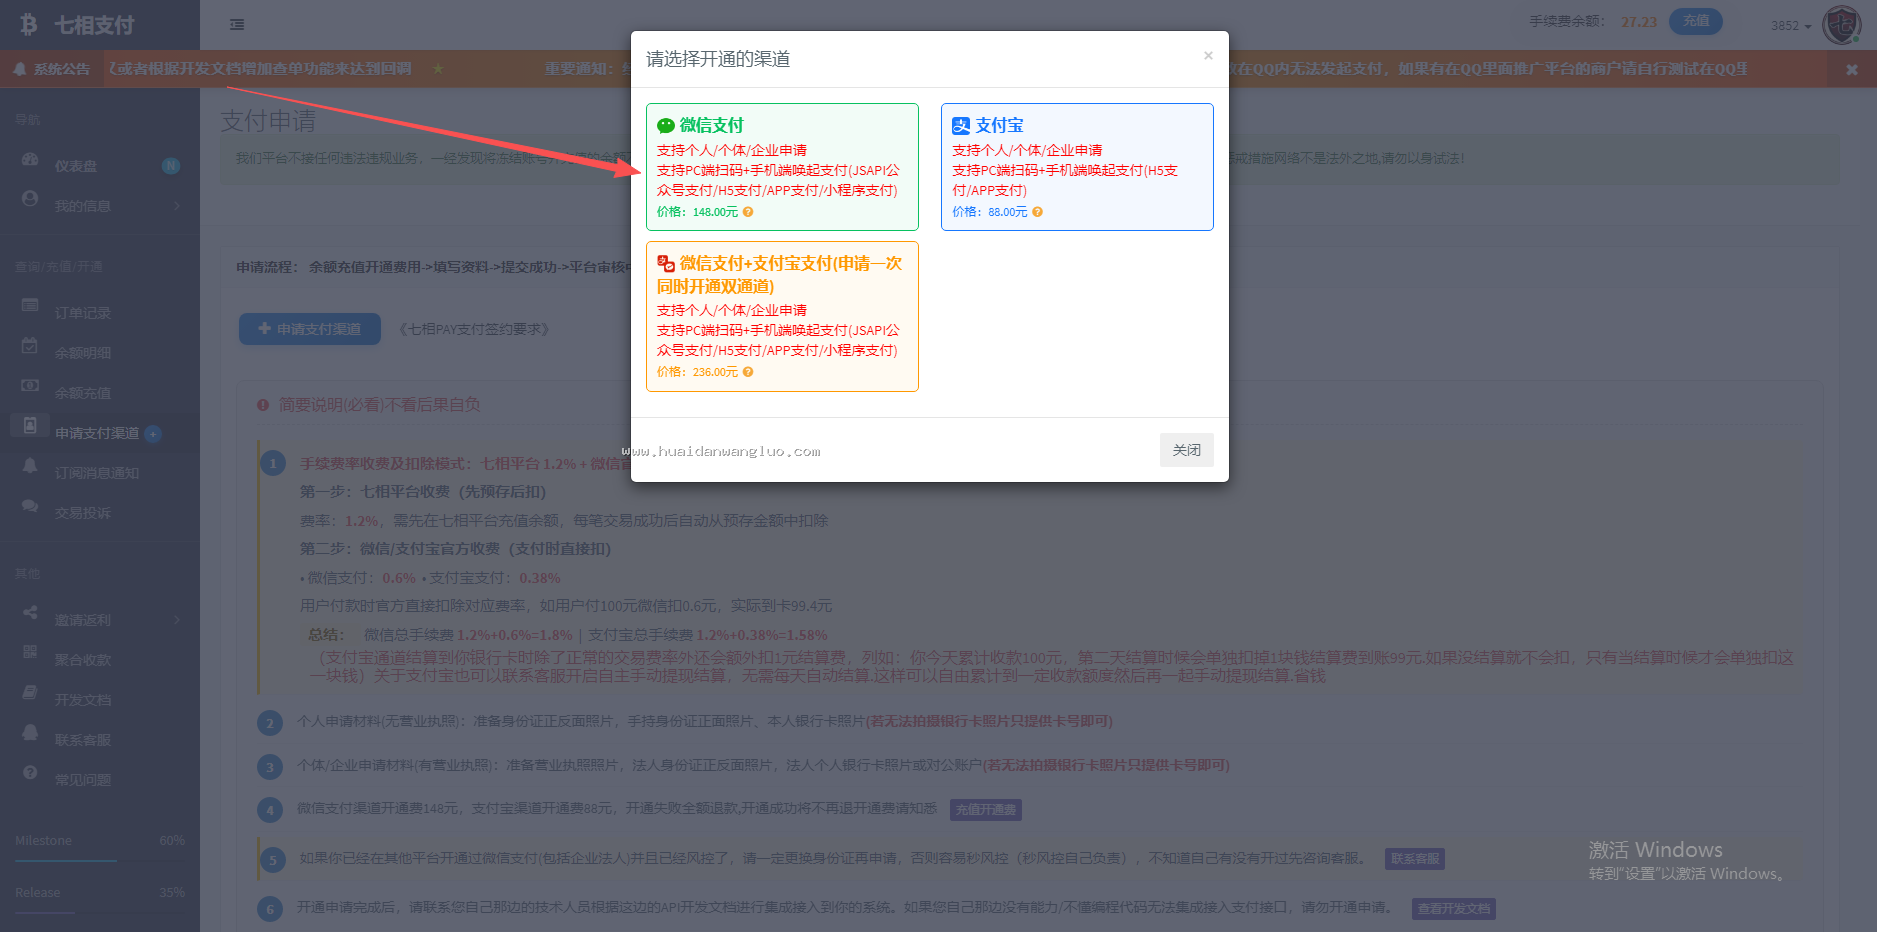
Task: Click help icon beside 148.00元 price
Action: 748,212
